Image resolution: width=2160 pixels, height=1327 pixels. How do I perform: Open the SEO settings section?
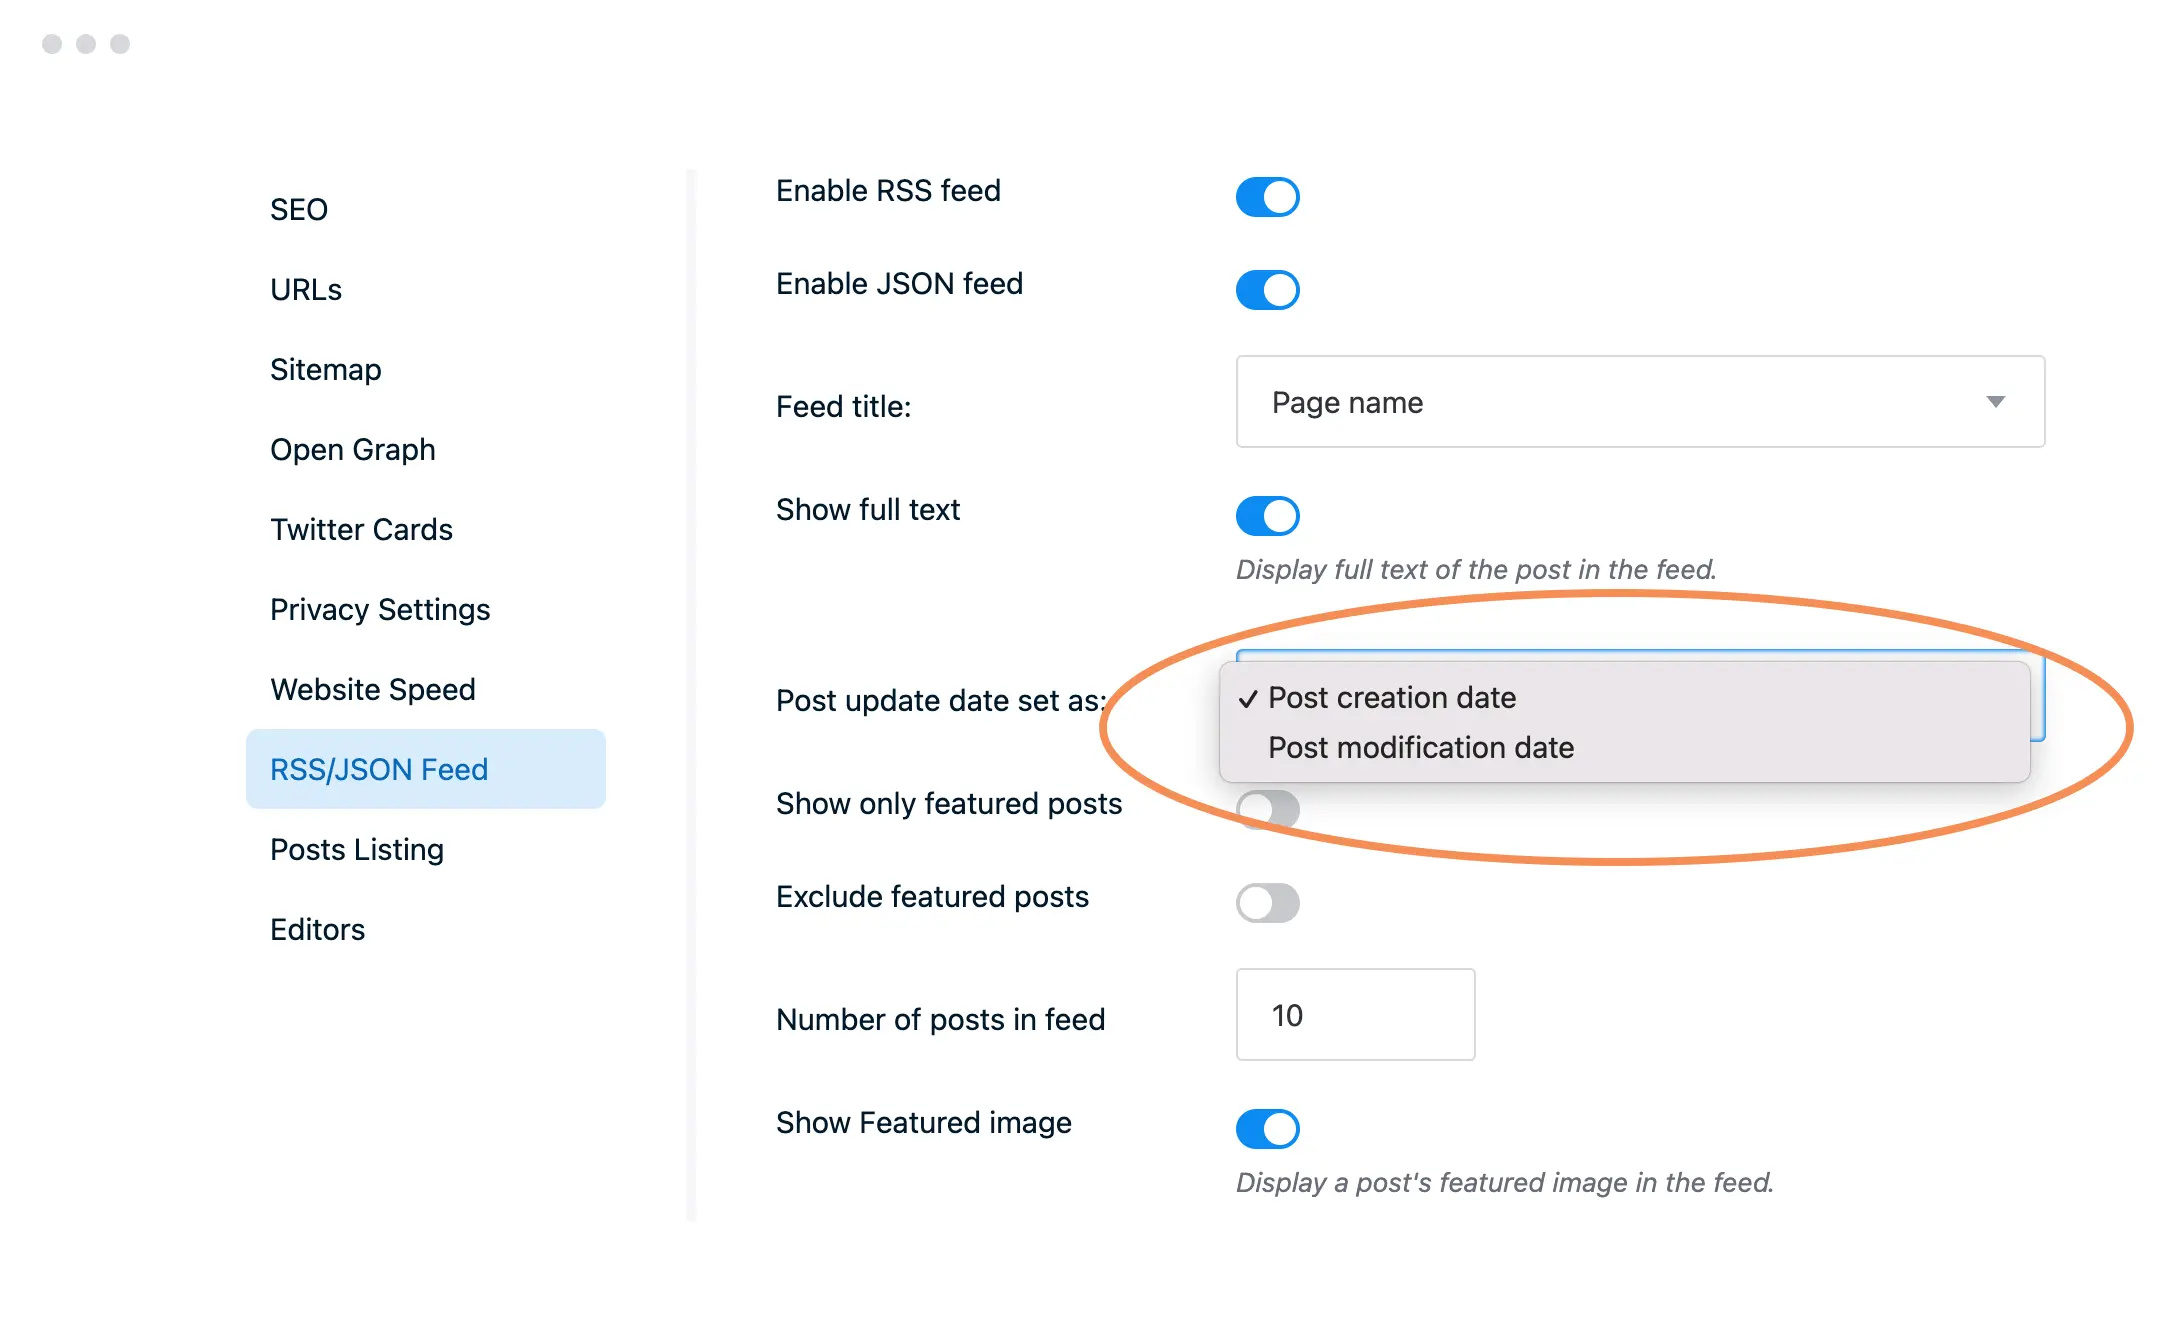click(x=299, y=209)
